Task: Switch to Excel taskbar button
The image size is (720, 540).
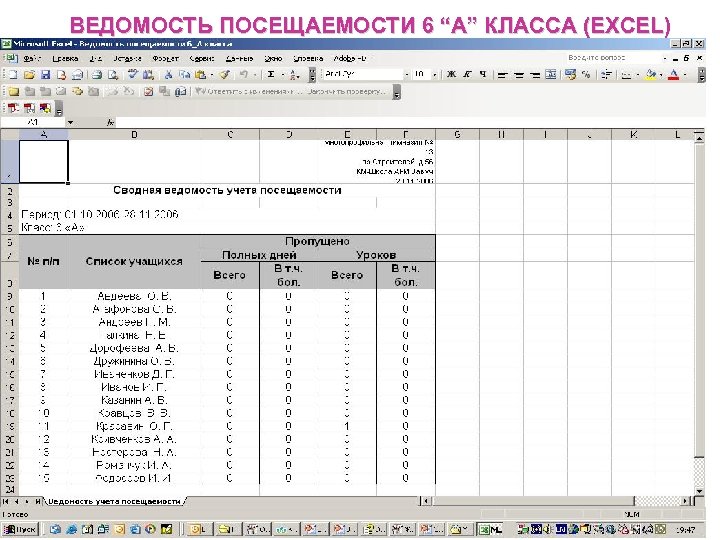Action: click(490, 529)
